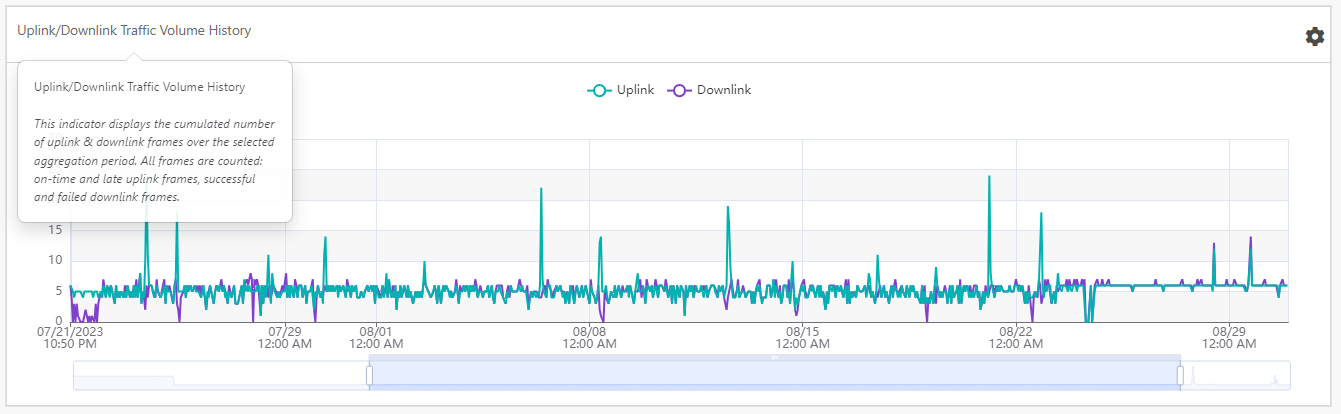Click the small grip atop the range selection

tap(774, 357)
